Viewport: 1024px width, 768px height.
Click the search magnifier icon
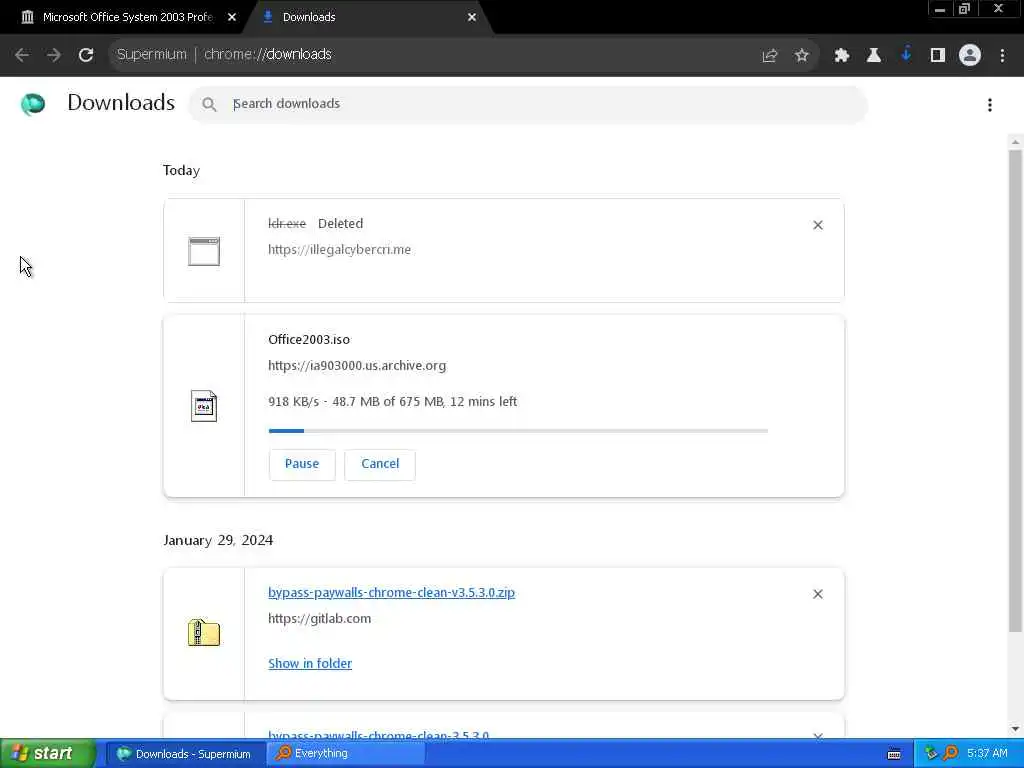tap(209, 104)
